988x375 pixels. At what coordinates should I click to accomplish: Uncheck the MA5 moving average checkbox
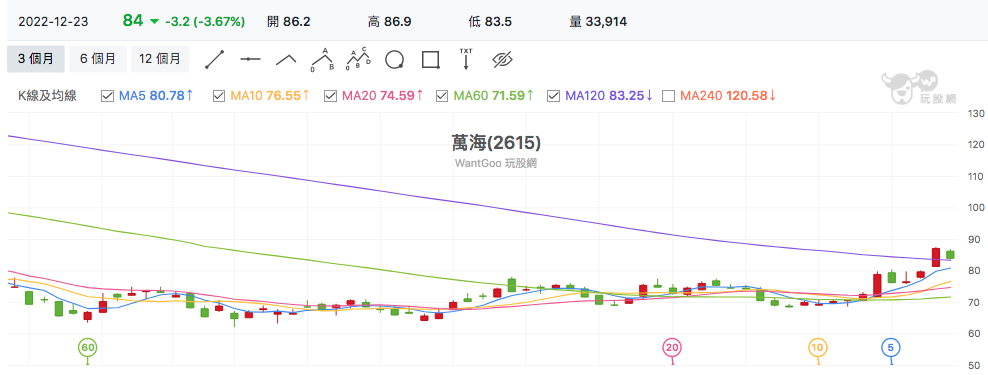pos(107,96)
